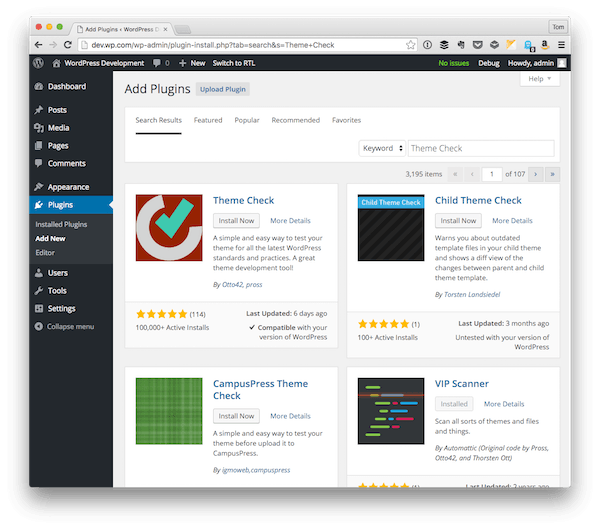Select the Plugins sidebar menu item

coord(71,205)
